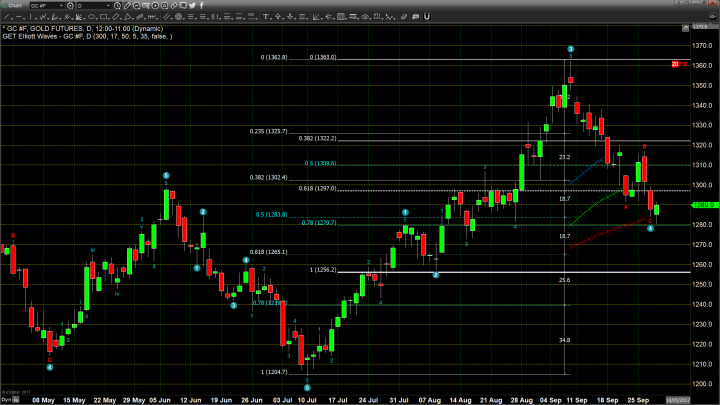Click the date box at bottom right
The width and height of the screenshot is (720, 405).
pyautogui.click(x=700, y=399)
